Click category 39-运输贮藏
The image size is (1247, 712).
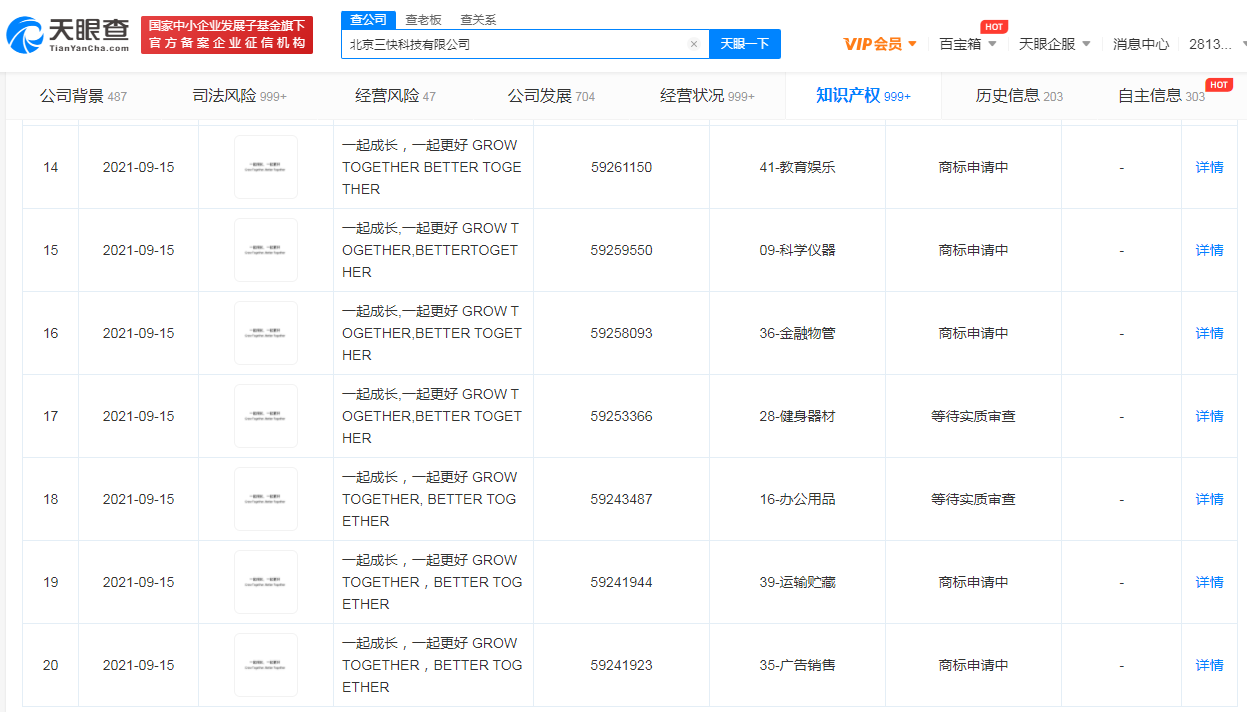point(797,582)
